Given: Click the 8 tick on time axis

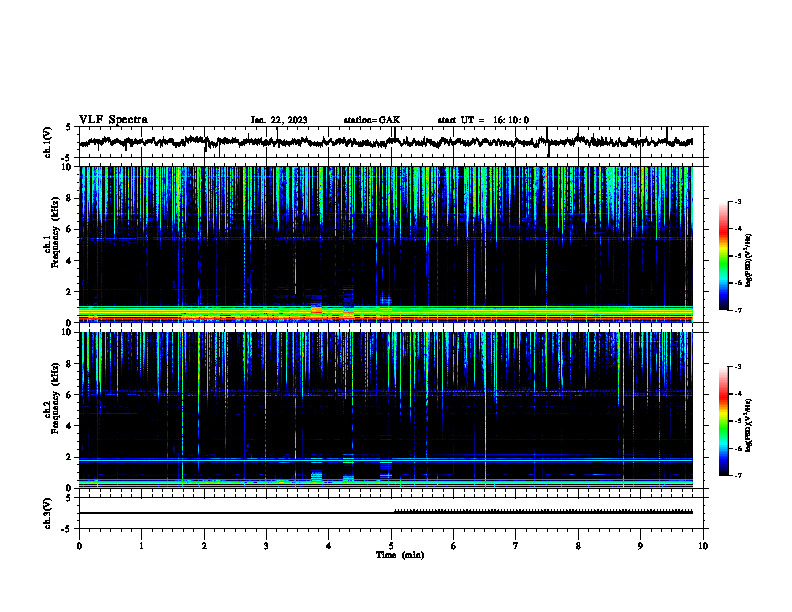Looking at the screenshot, I should pos(578,546).
